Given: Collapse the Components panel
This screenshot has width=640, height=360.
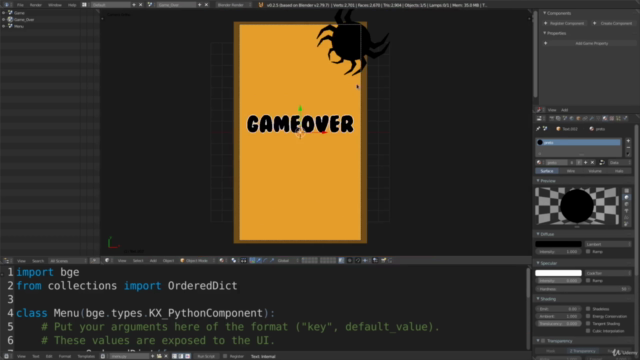Looking at the screenshot, I should point(544,13).
